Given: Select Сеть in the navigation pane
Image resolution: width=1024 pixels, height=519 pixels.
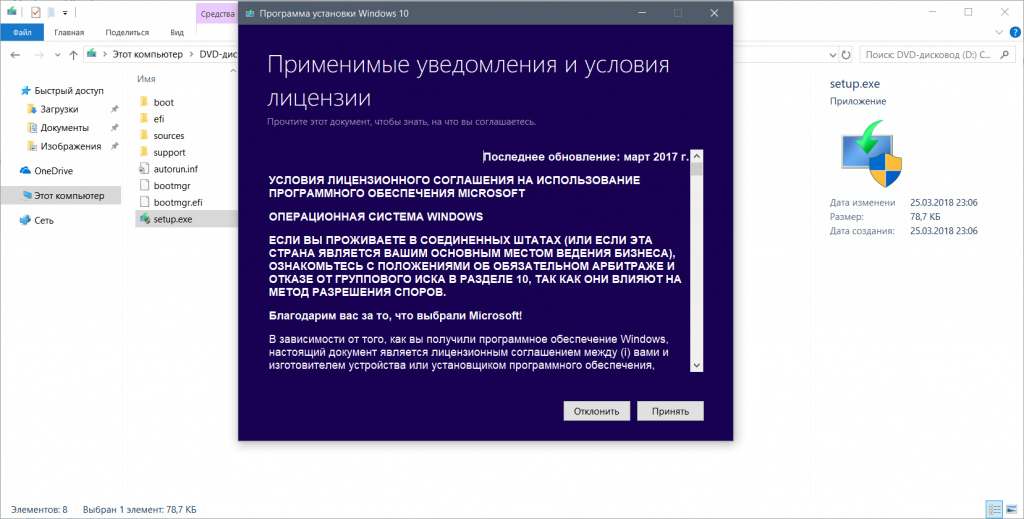Looking at the screenshot, I should 44,220.
